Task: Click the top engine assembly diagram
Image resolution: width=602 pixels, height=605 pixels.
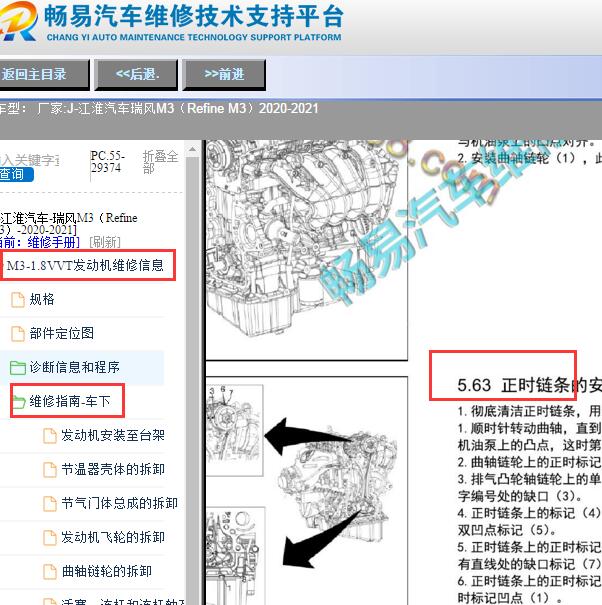Action: 307,250
